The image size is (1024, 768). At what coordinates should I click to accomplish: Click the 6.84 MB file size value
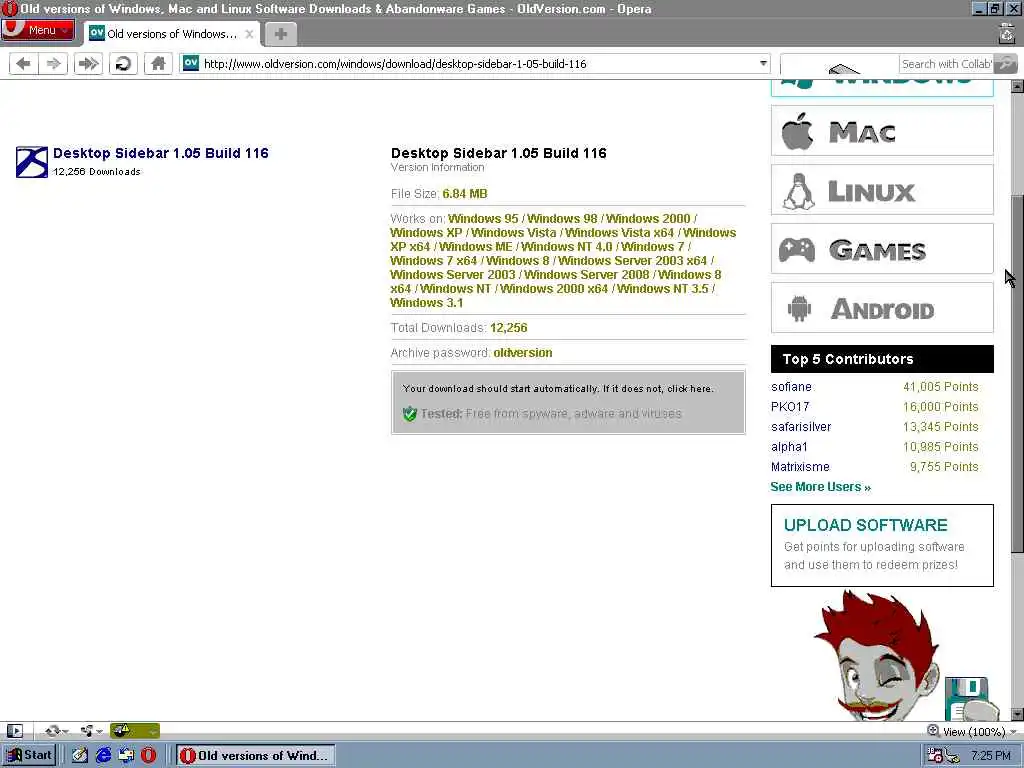point(464,194)
